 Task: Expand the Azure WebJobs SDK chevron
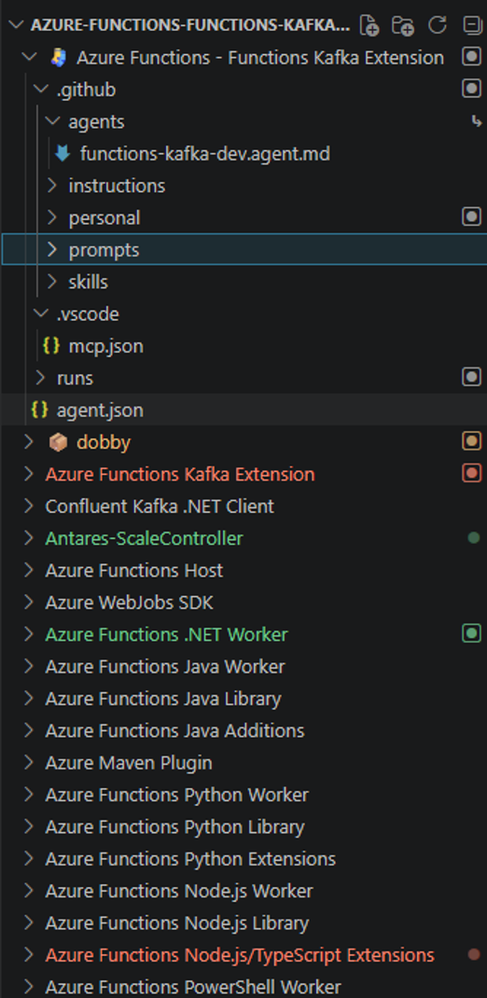(29, 601)
